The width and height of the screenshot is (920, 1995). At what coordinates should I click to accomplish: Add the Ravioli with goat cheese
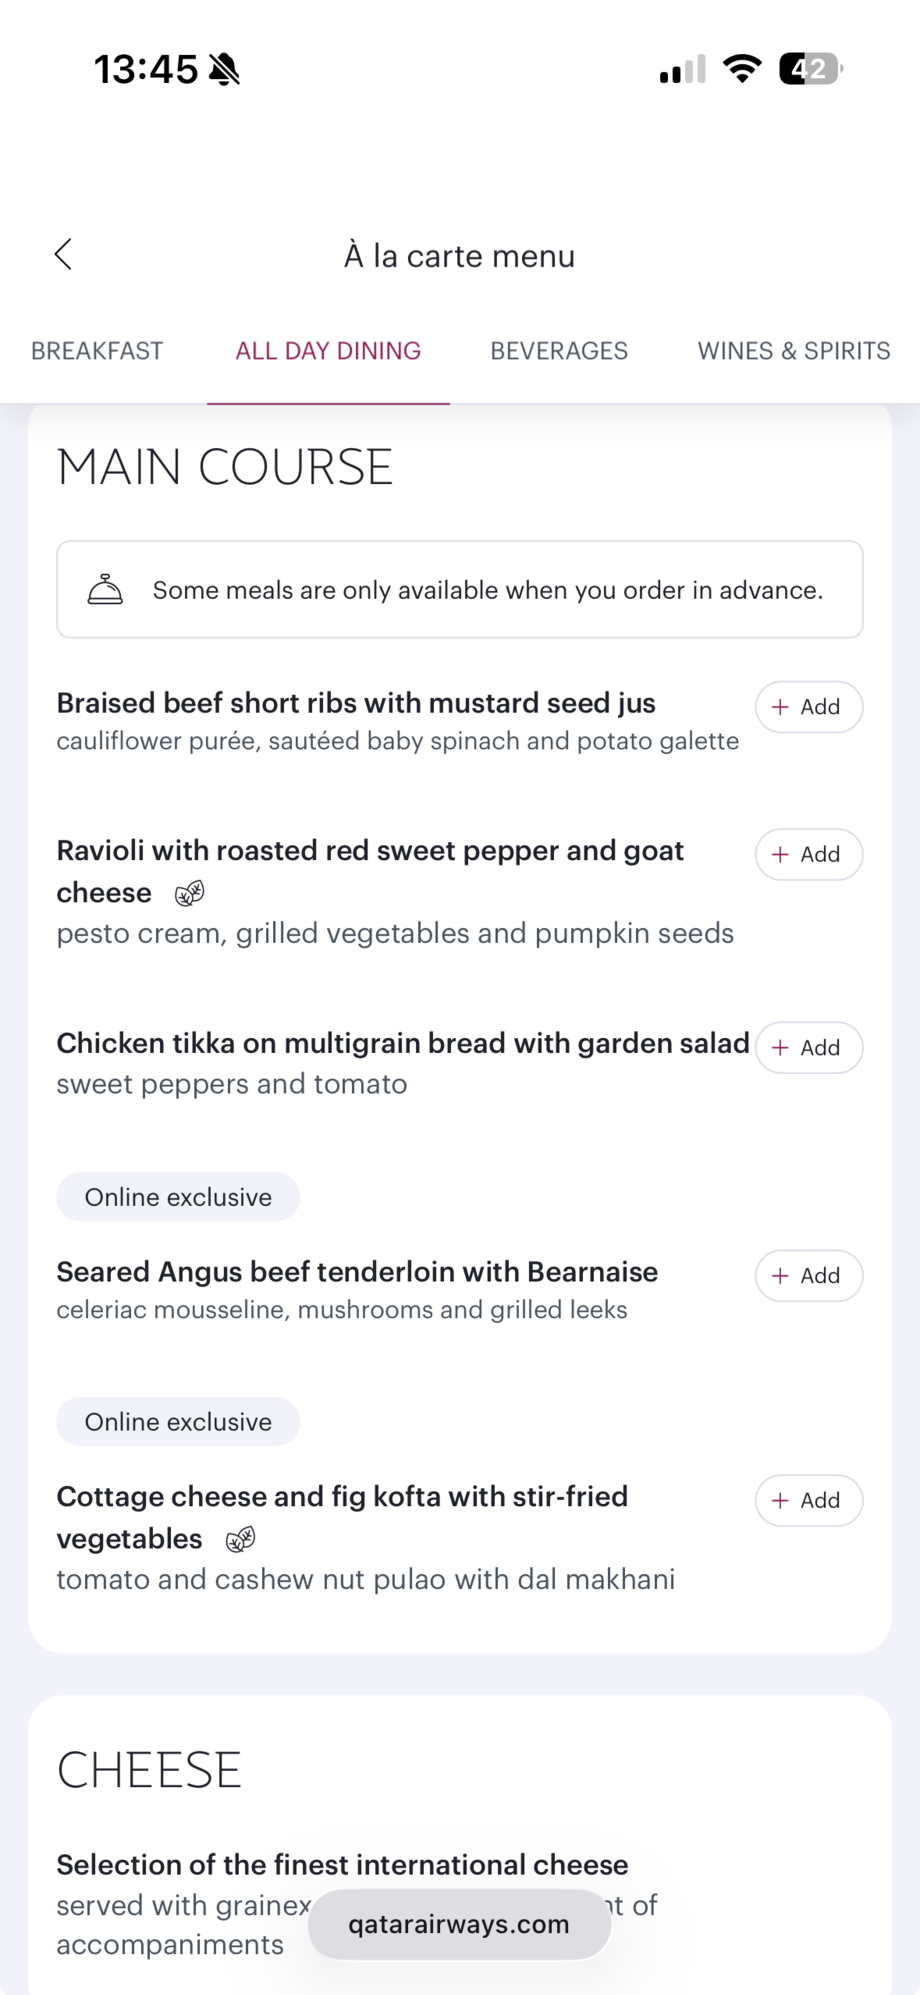click(x=808, y=855)
